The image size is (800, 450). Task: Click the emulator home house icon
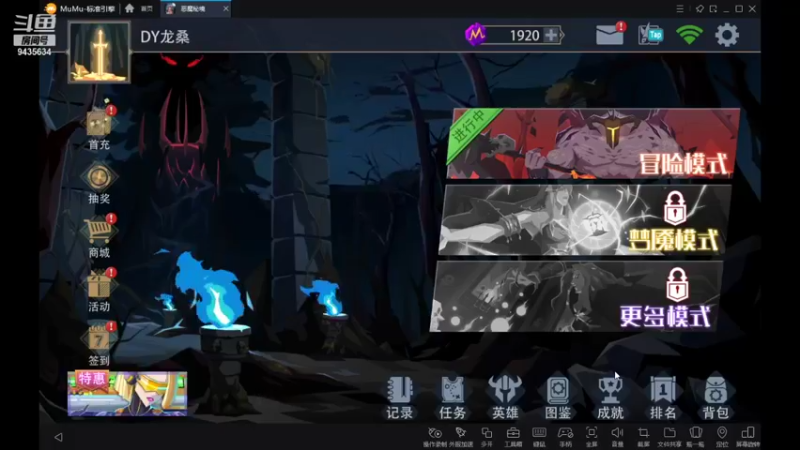tap(130, 8)
